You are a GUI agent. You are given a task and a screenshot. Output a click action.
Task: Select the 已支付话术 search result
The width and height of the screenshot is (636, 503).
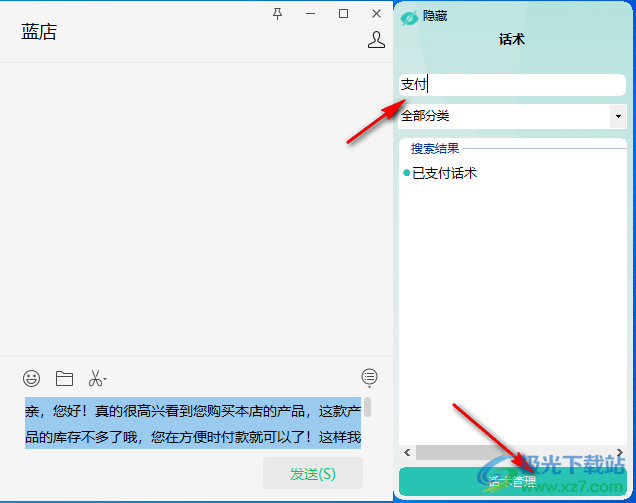(445, 173)
